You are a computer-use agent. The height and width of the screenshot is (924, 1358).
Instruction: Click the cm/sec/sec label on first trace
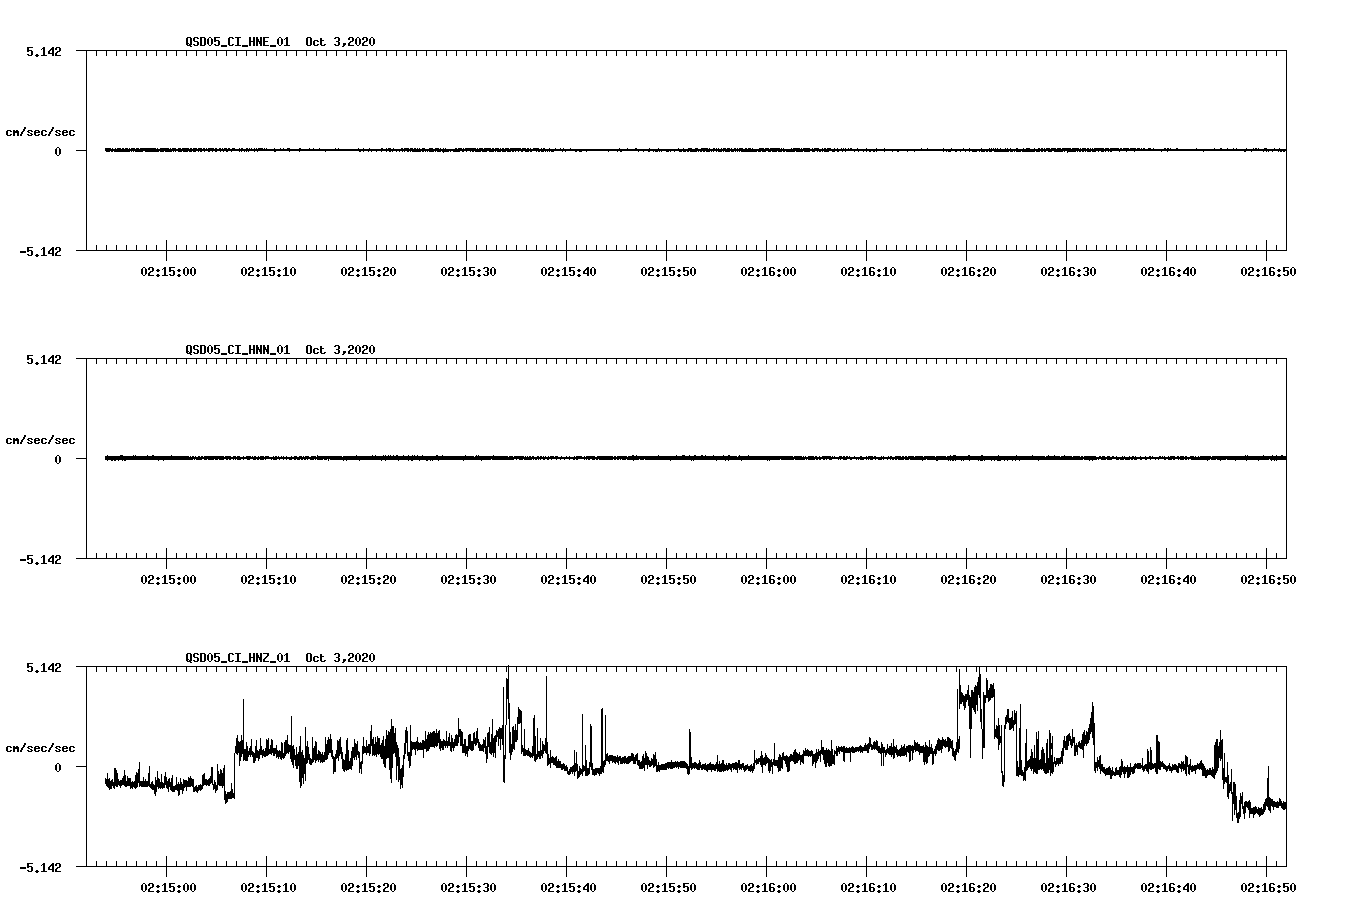click(x=41, y=131)
